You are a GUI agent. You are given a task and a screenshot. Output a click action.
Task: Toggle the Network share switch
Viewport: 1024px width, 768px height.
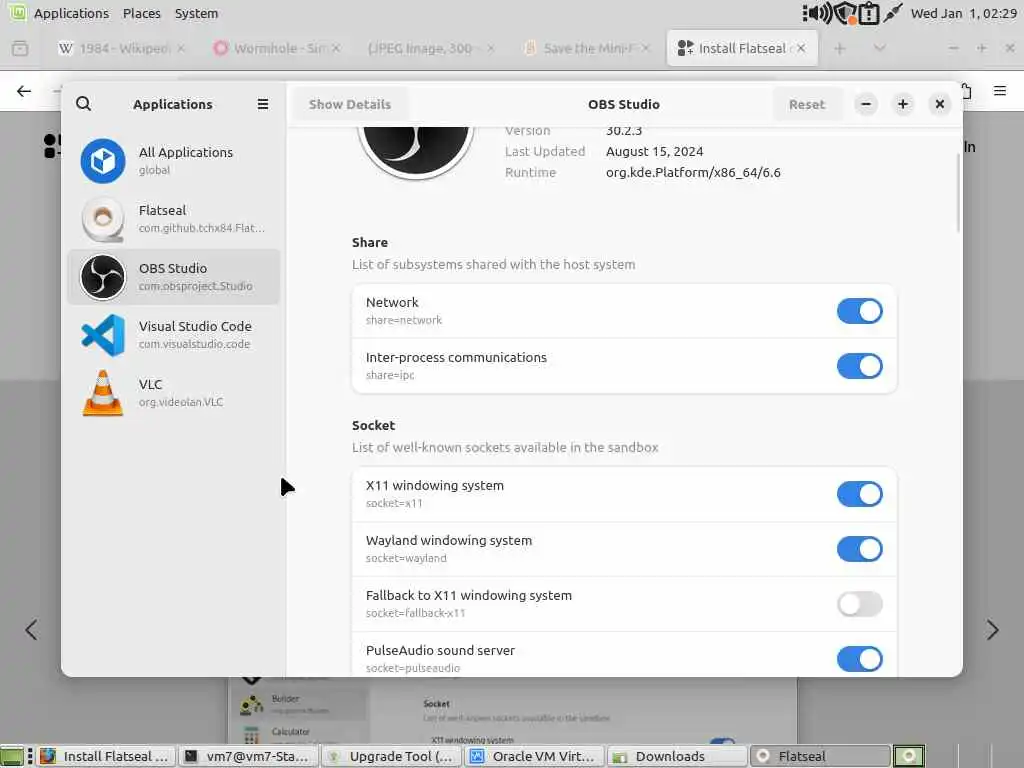point(859,311)
